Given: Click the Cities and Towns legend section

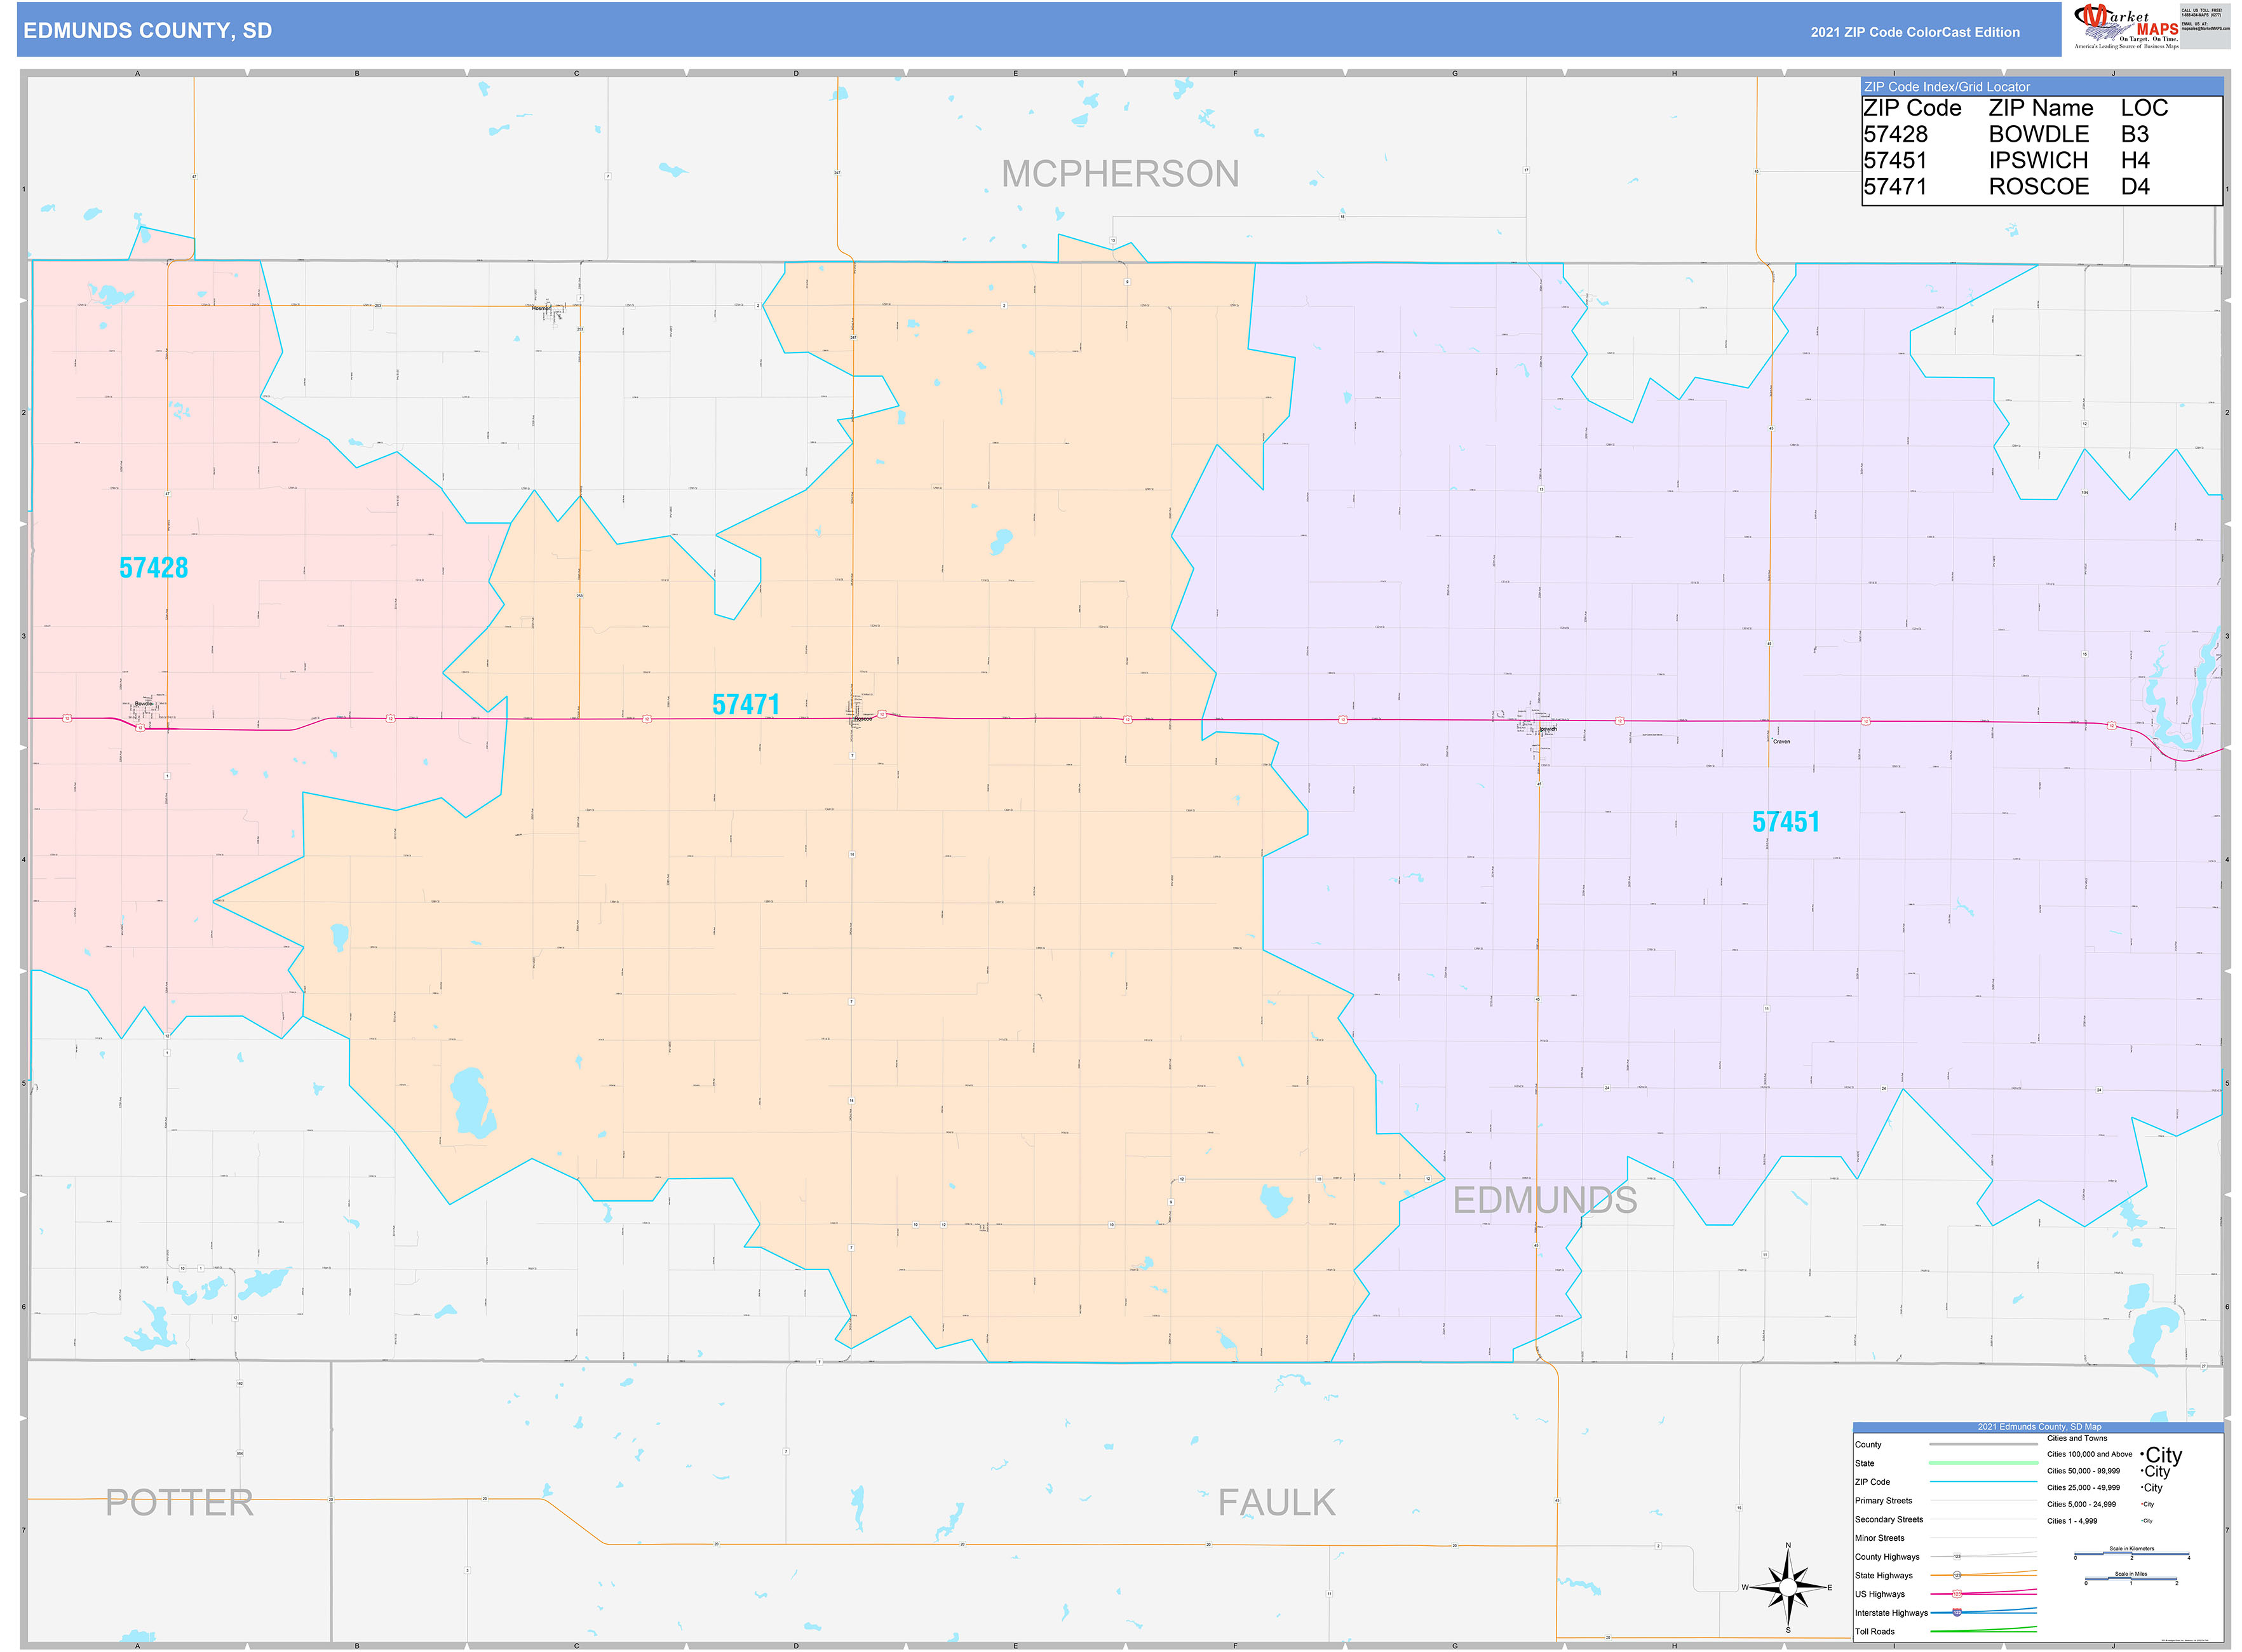Looking at the screenshot, I should pyautogui.click(x=2077, y=1438).
